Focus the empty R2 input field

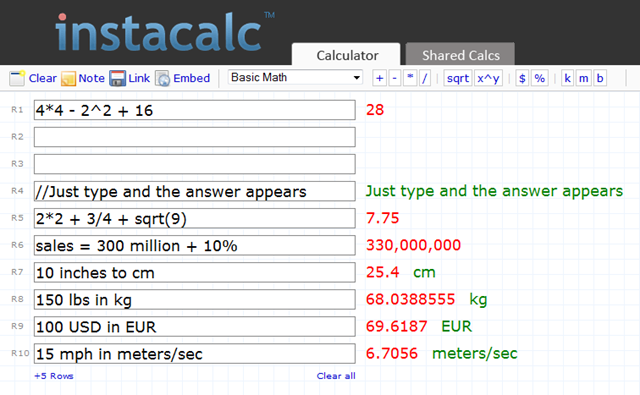pyautogui.click(x=195, y=137)
